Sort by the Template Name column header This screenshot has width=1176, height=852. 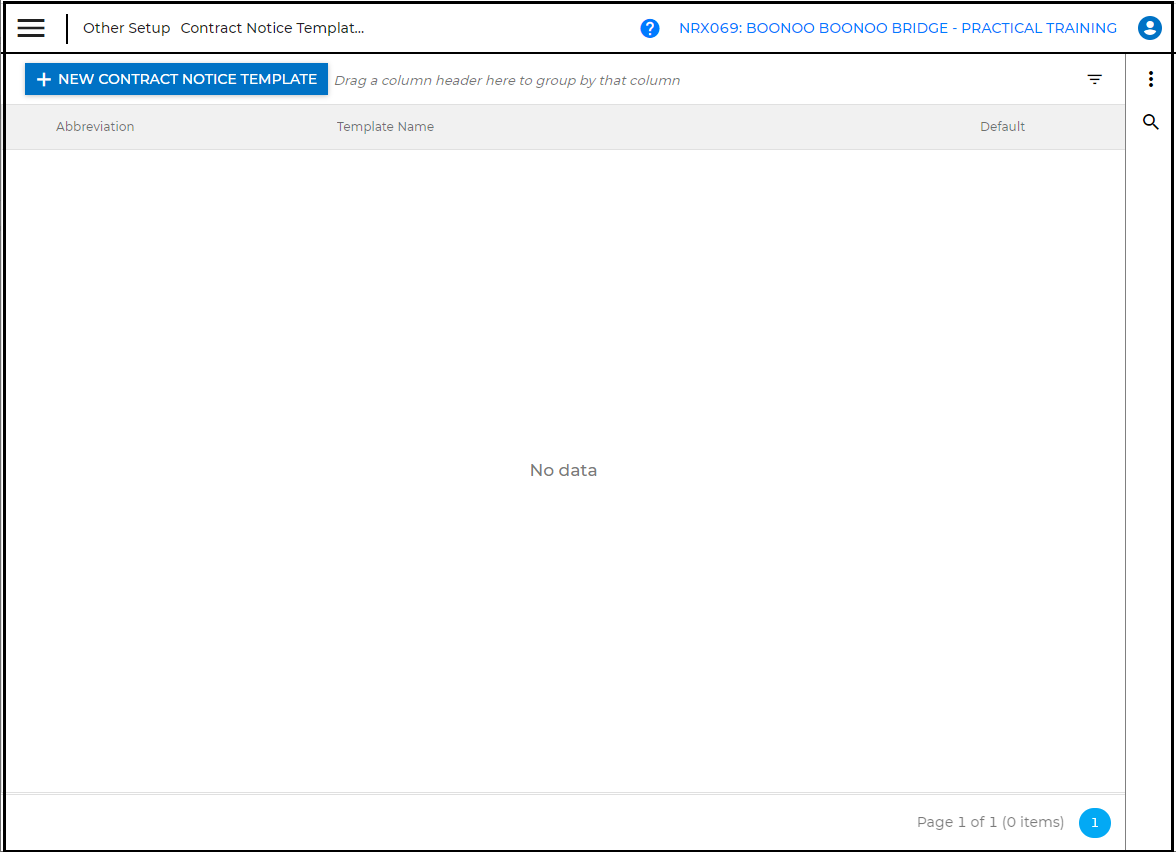click(x=385, y=127)
